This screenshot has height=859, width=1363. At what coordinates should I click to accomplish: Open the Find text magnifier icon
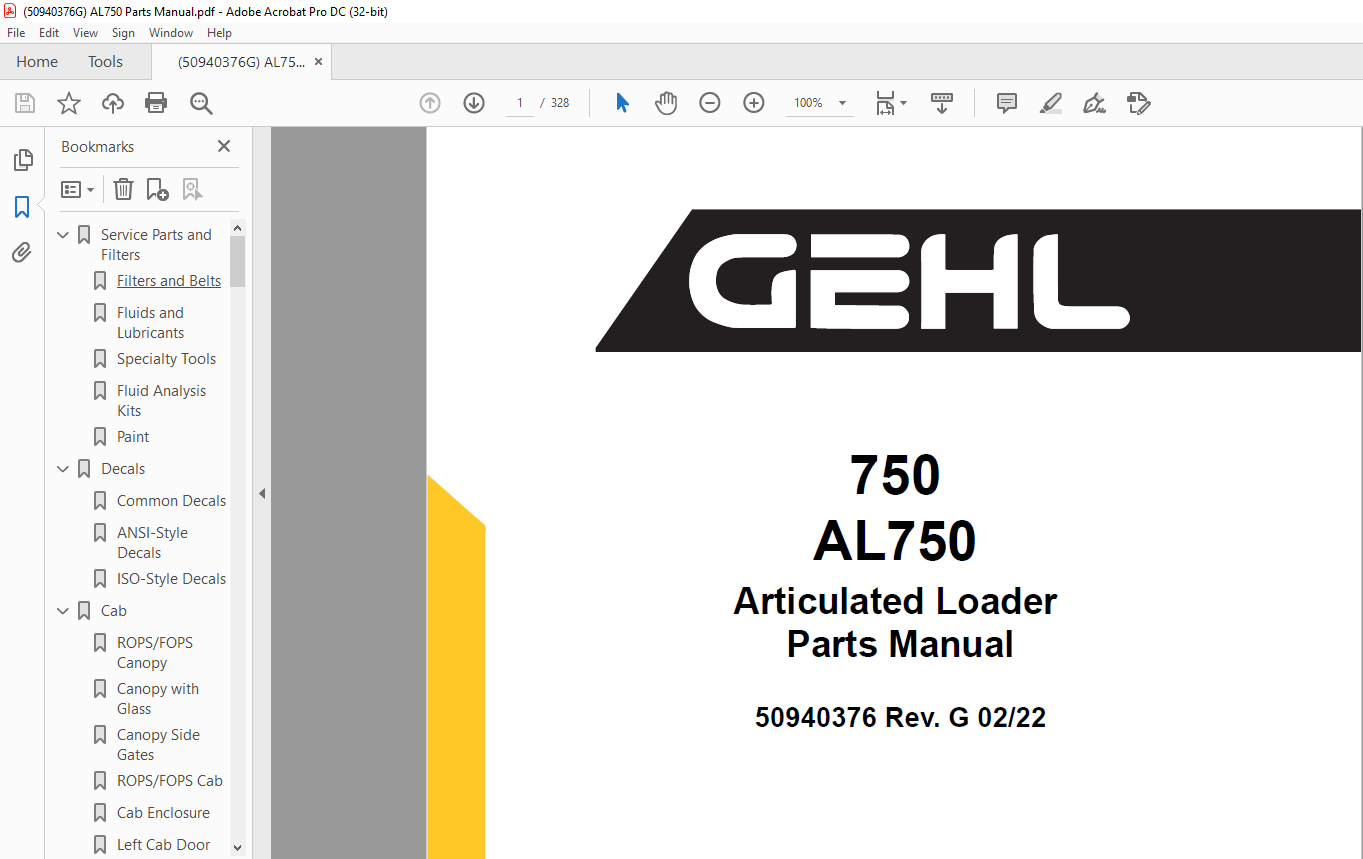pos(201,103)
